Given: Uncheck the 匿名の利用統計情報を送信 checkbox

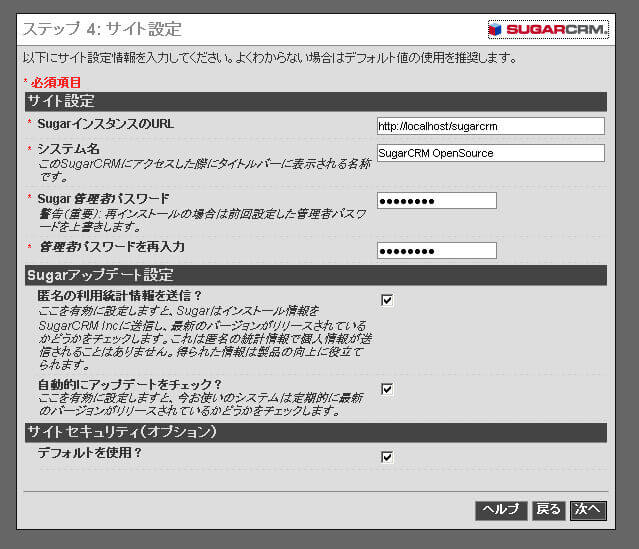Looking at the screenshot, I should point(387,300).
